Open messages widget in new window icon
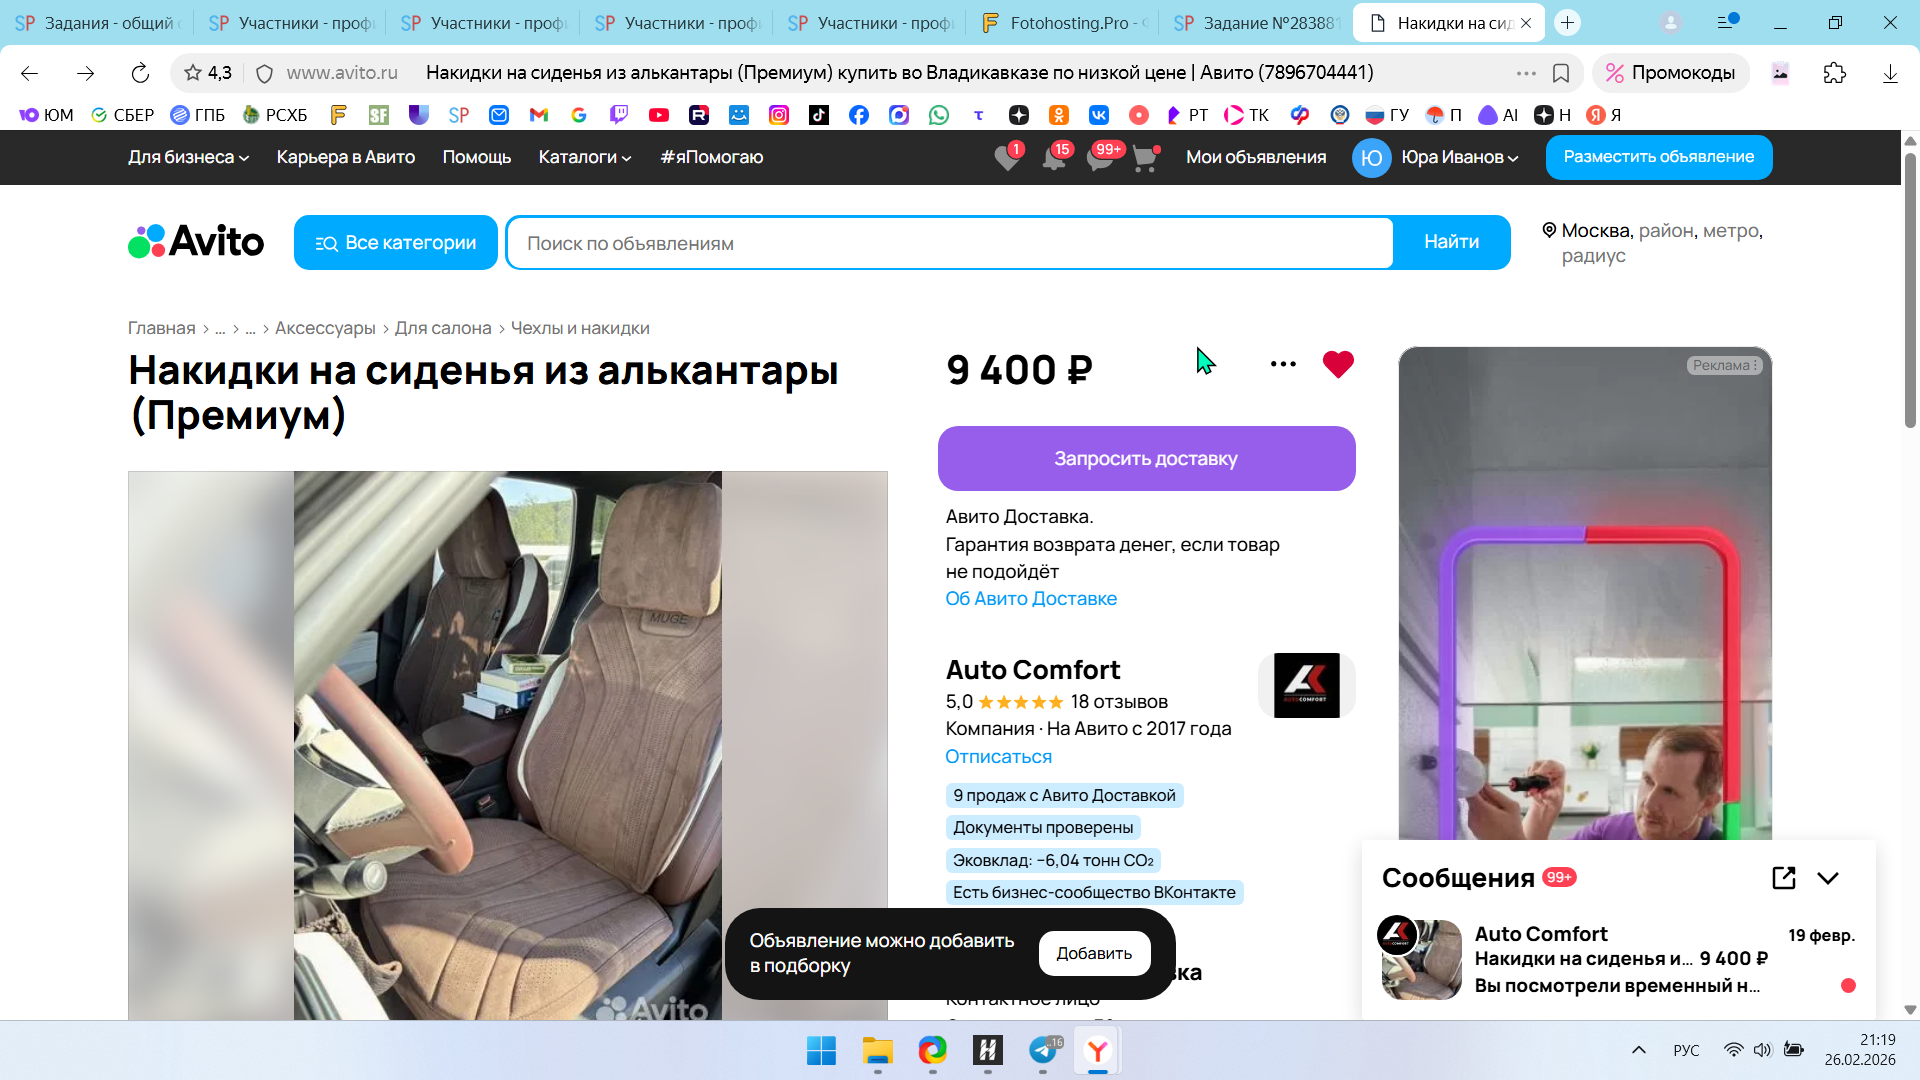Screen dimensions: 1920x1080 tap(1783, 878)
